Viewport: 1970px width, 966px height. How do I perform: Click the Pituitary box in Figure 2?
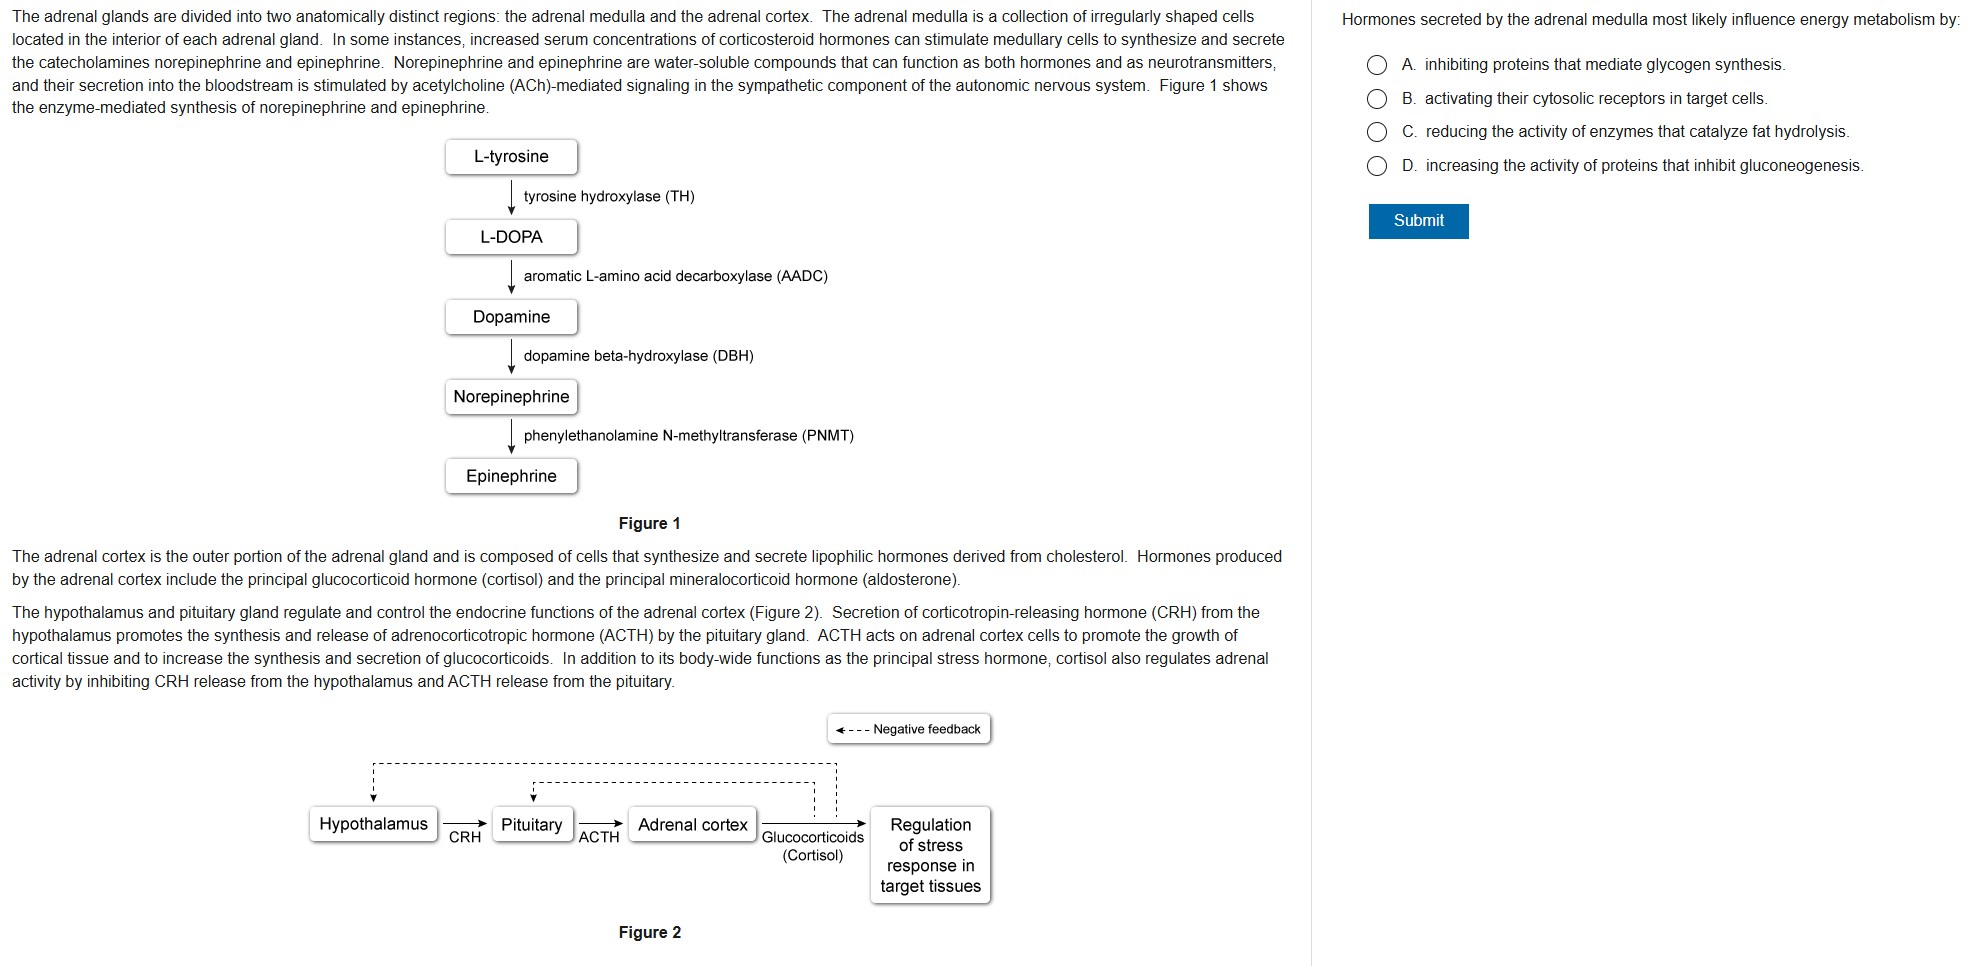tap(531, 825)
